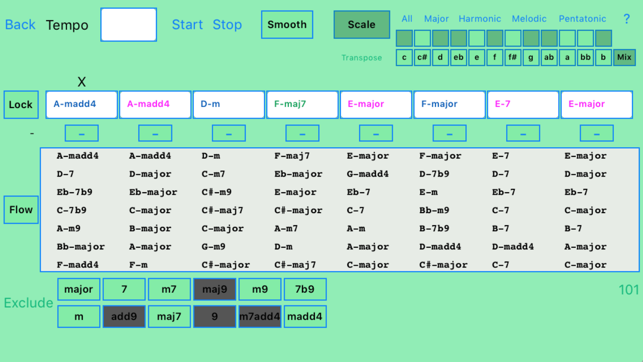Toggle exclude for m chords
Viewport: 643px width, 362px height.
click(79, 316)
